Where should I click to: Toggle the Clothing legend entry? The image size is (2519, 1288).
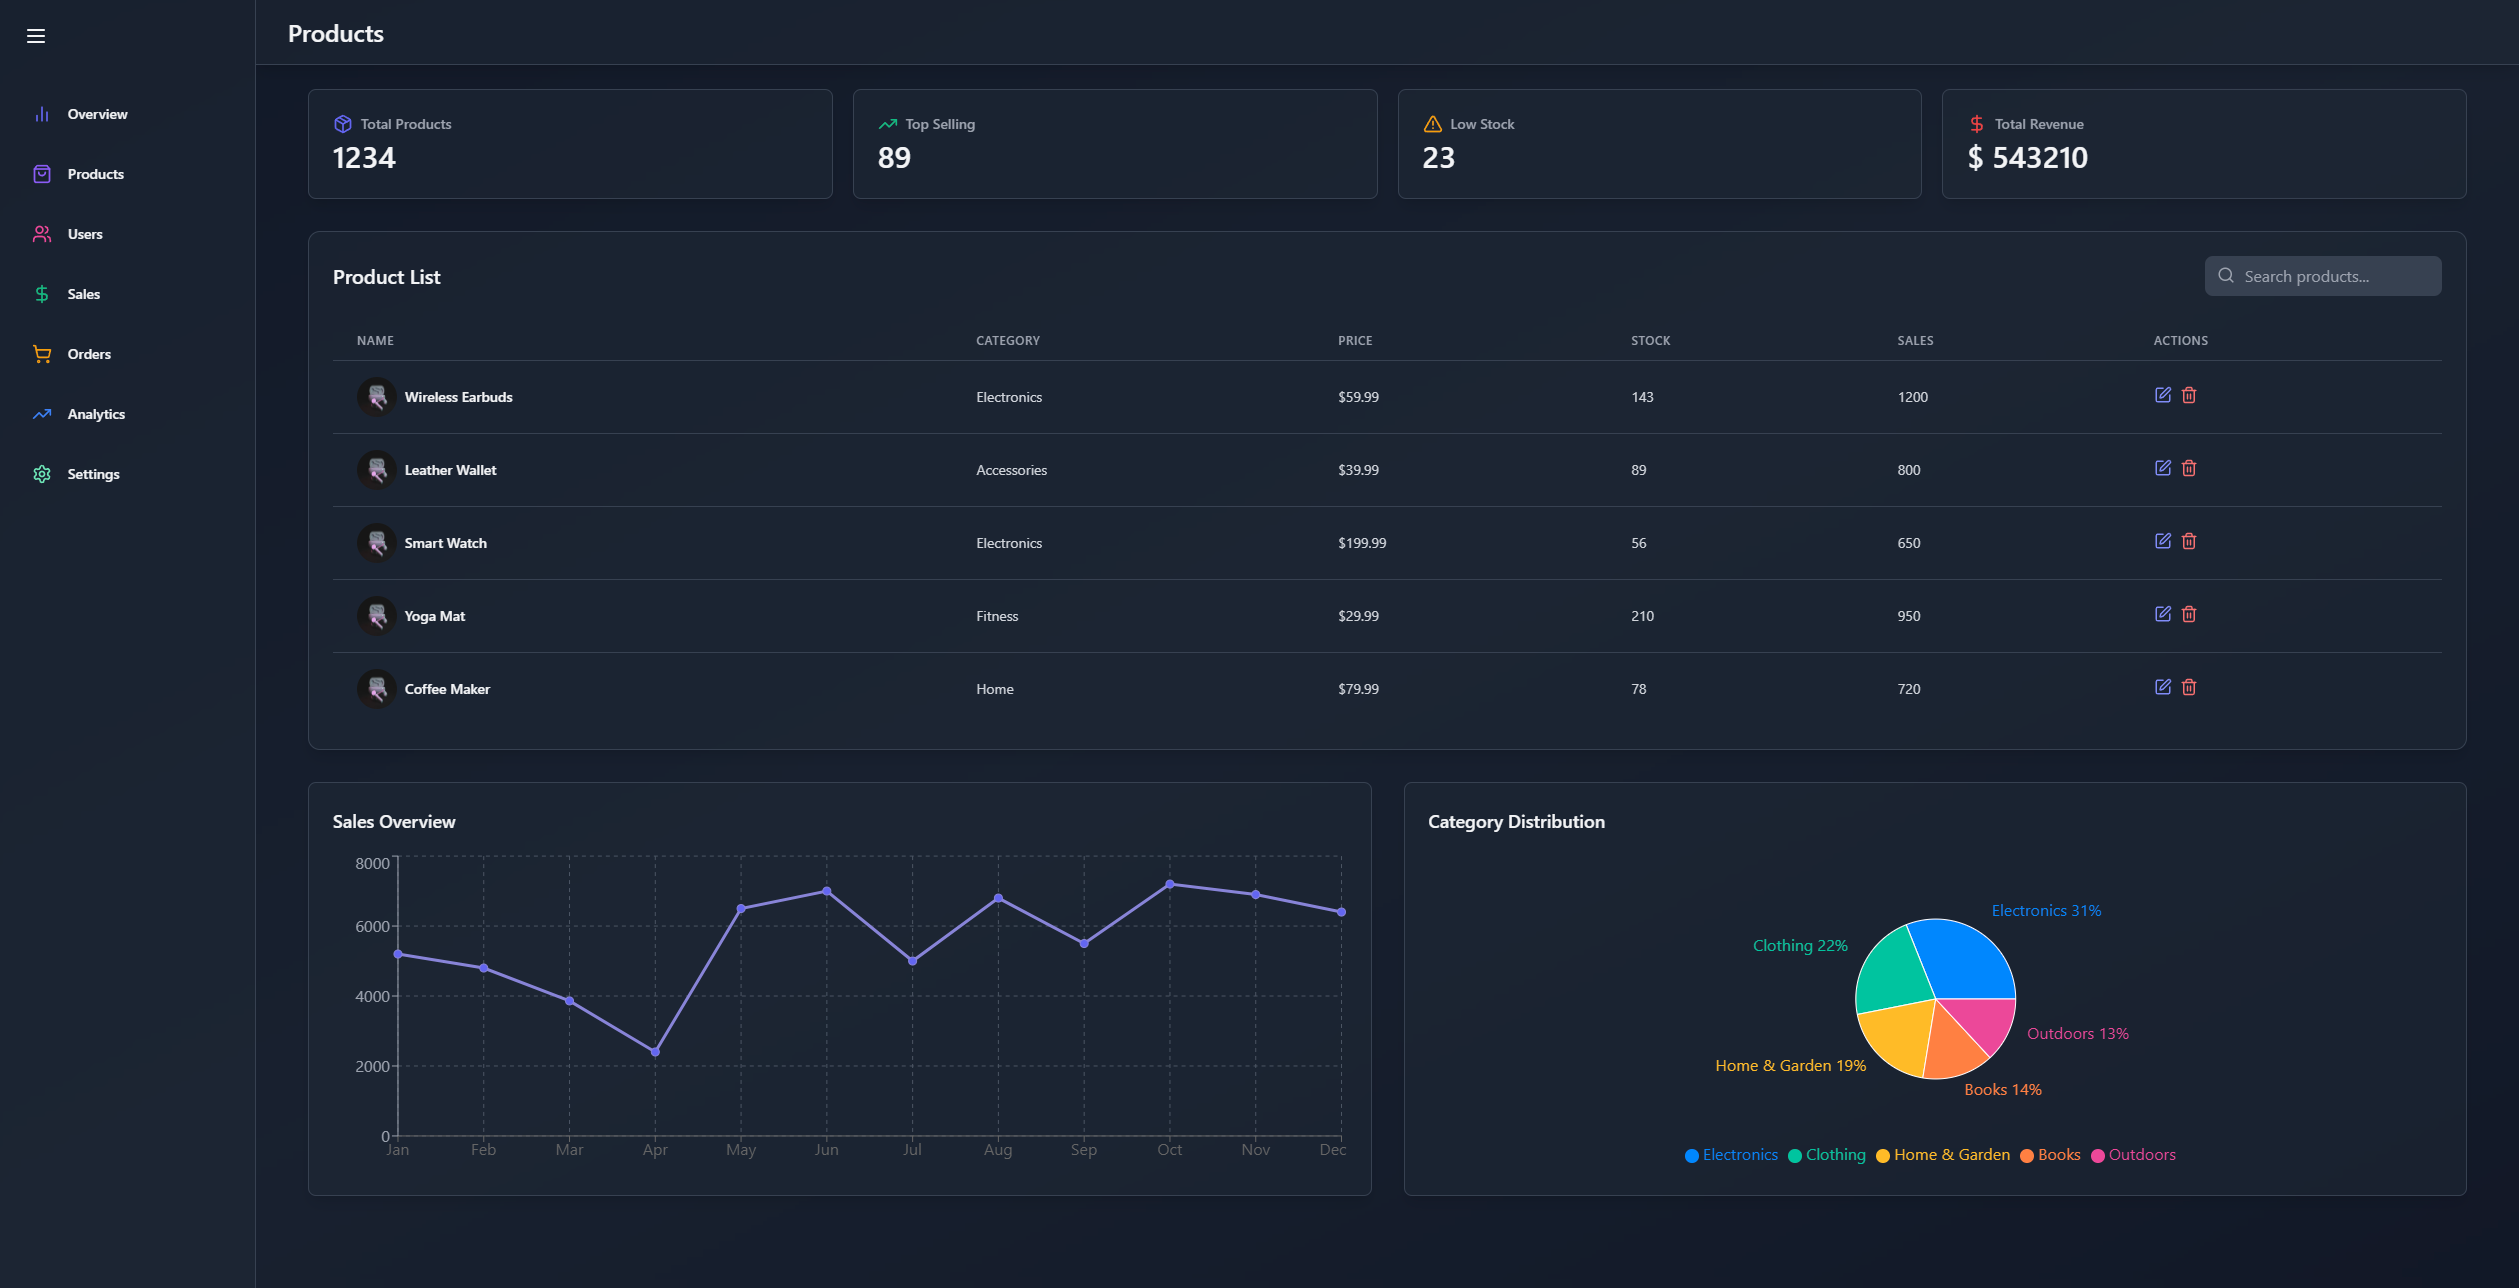tap(1827, 1154)
